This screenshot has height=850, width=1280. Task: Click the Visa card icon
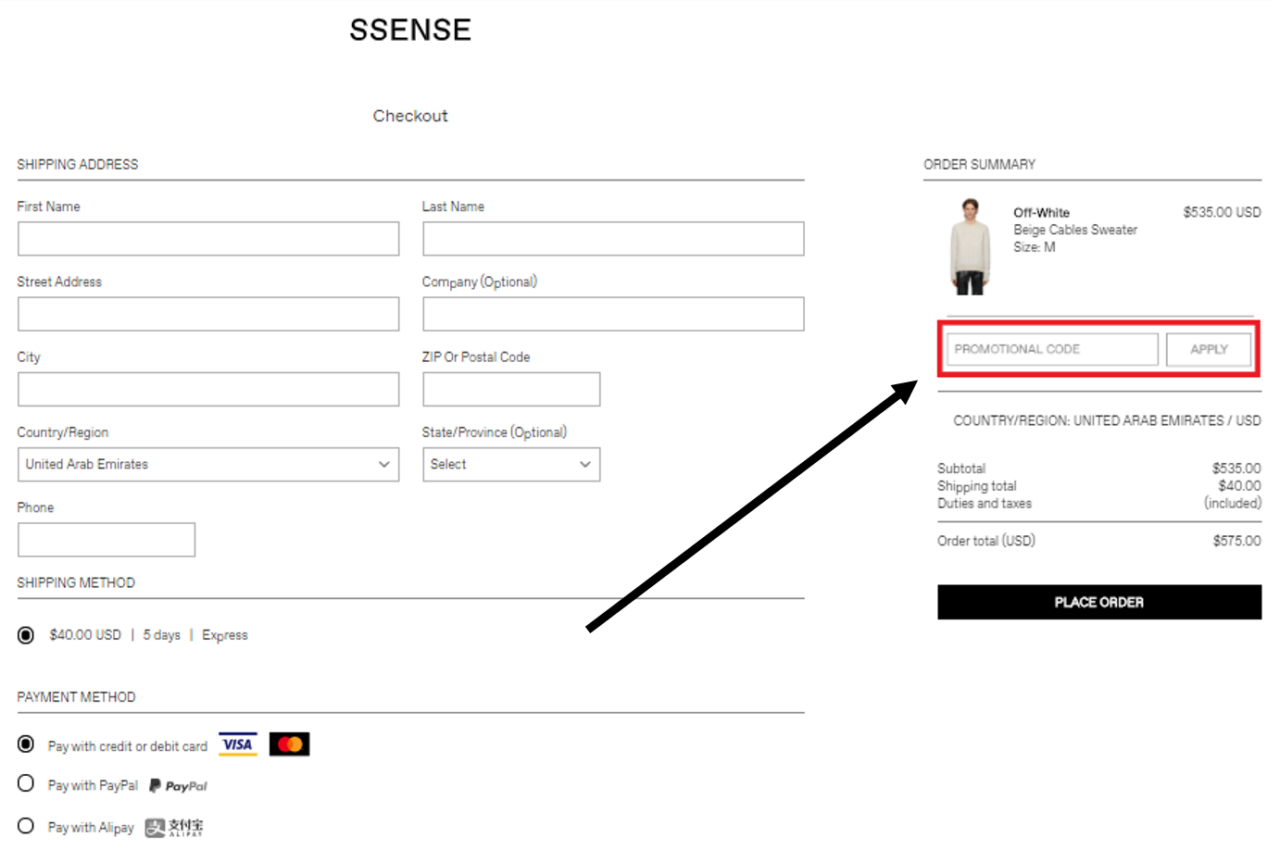(x=237, y=744)
